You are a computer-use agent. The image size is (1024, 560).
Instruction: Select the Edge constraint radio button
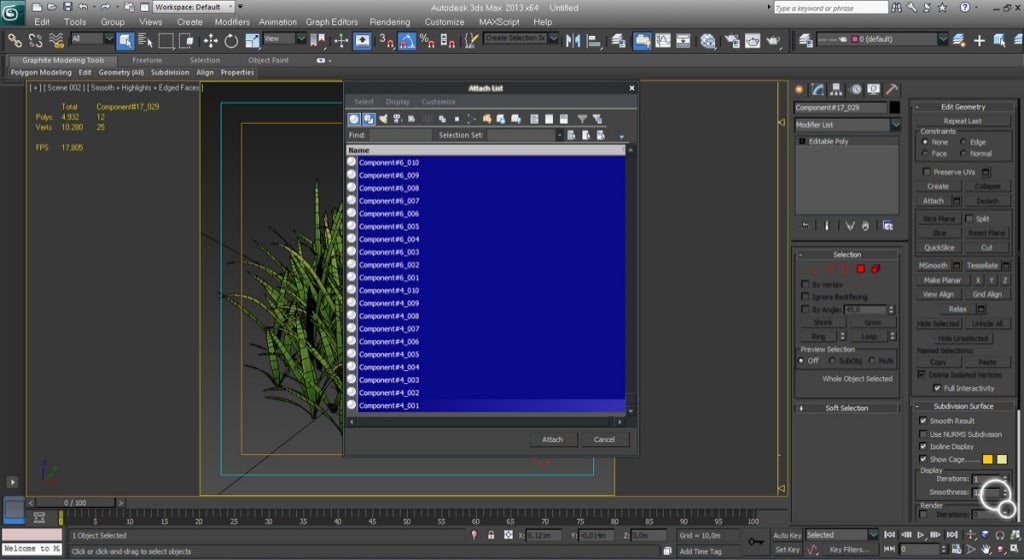click(x=963, y=142)
